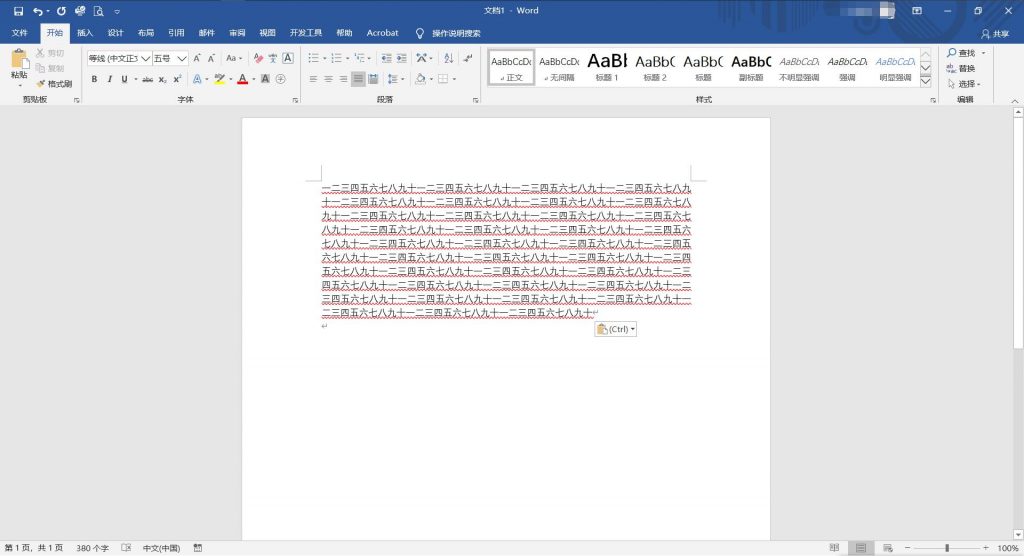Center align the text
Image resolution: width=1024 pixels, height=556 pixels.
point(328,79)
